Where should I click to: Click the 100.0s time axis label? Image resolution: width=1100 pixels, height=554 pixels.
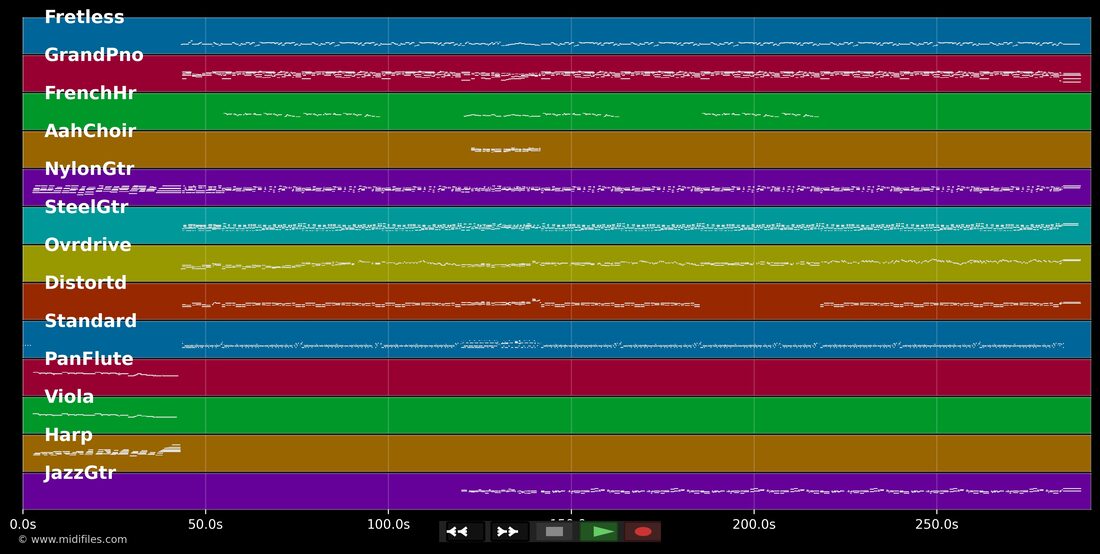[389, 524]
